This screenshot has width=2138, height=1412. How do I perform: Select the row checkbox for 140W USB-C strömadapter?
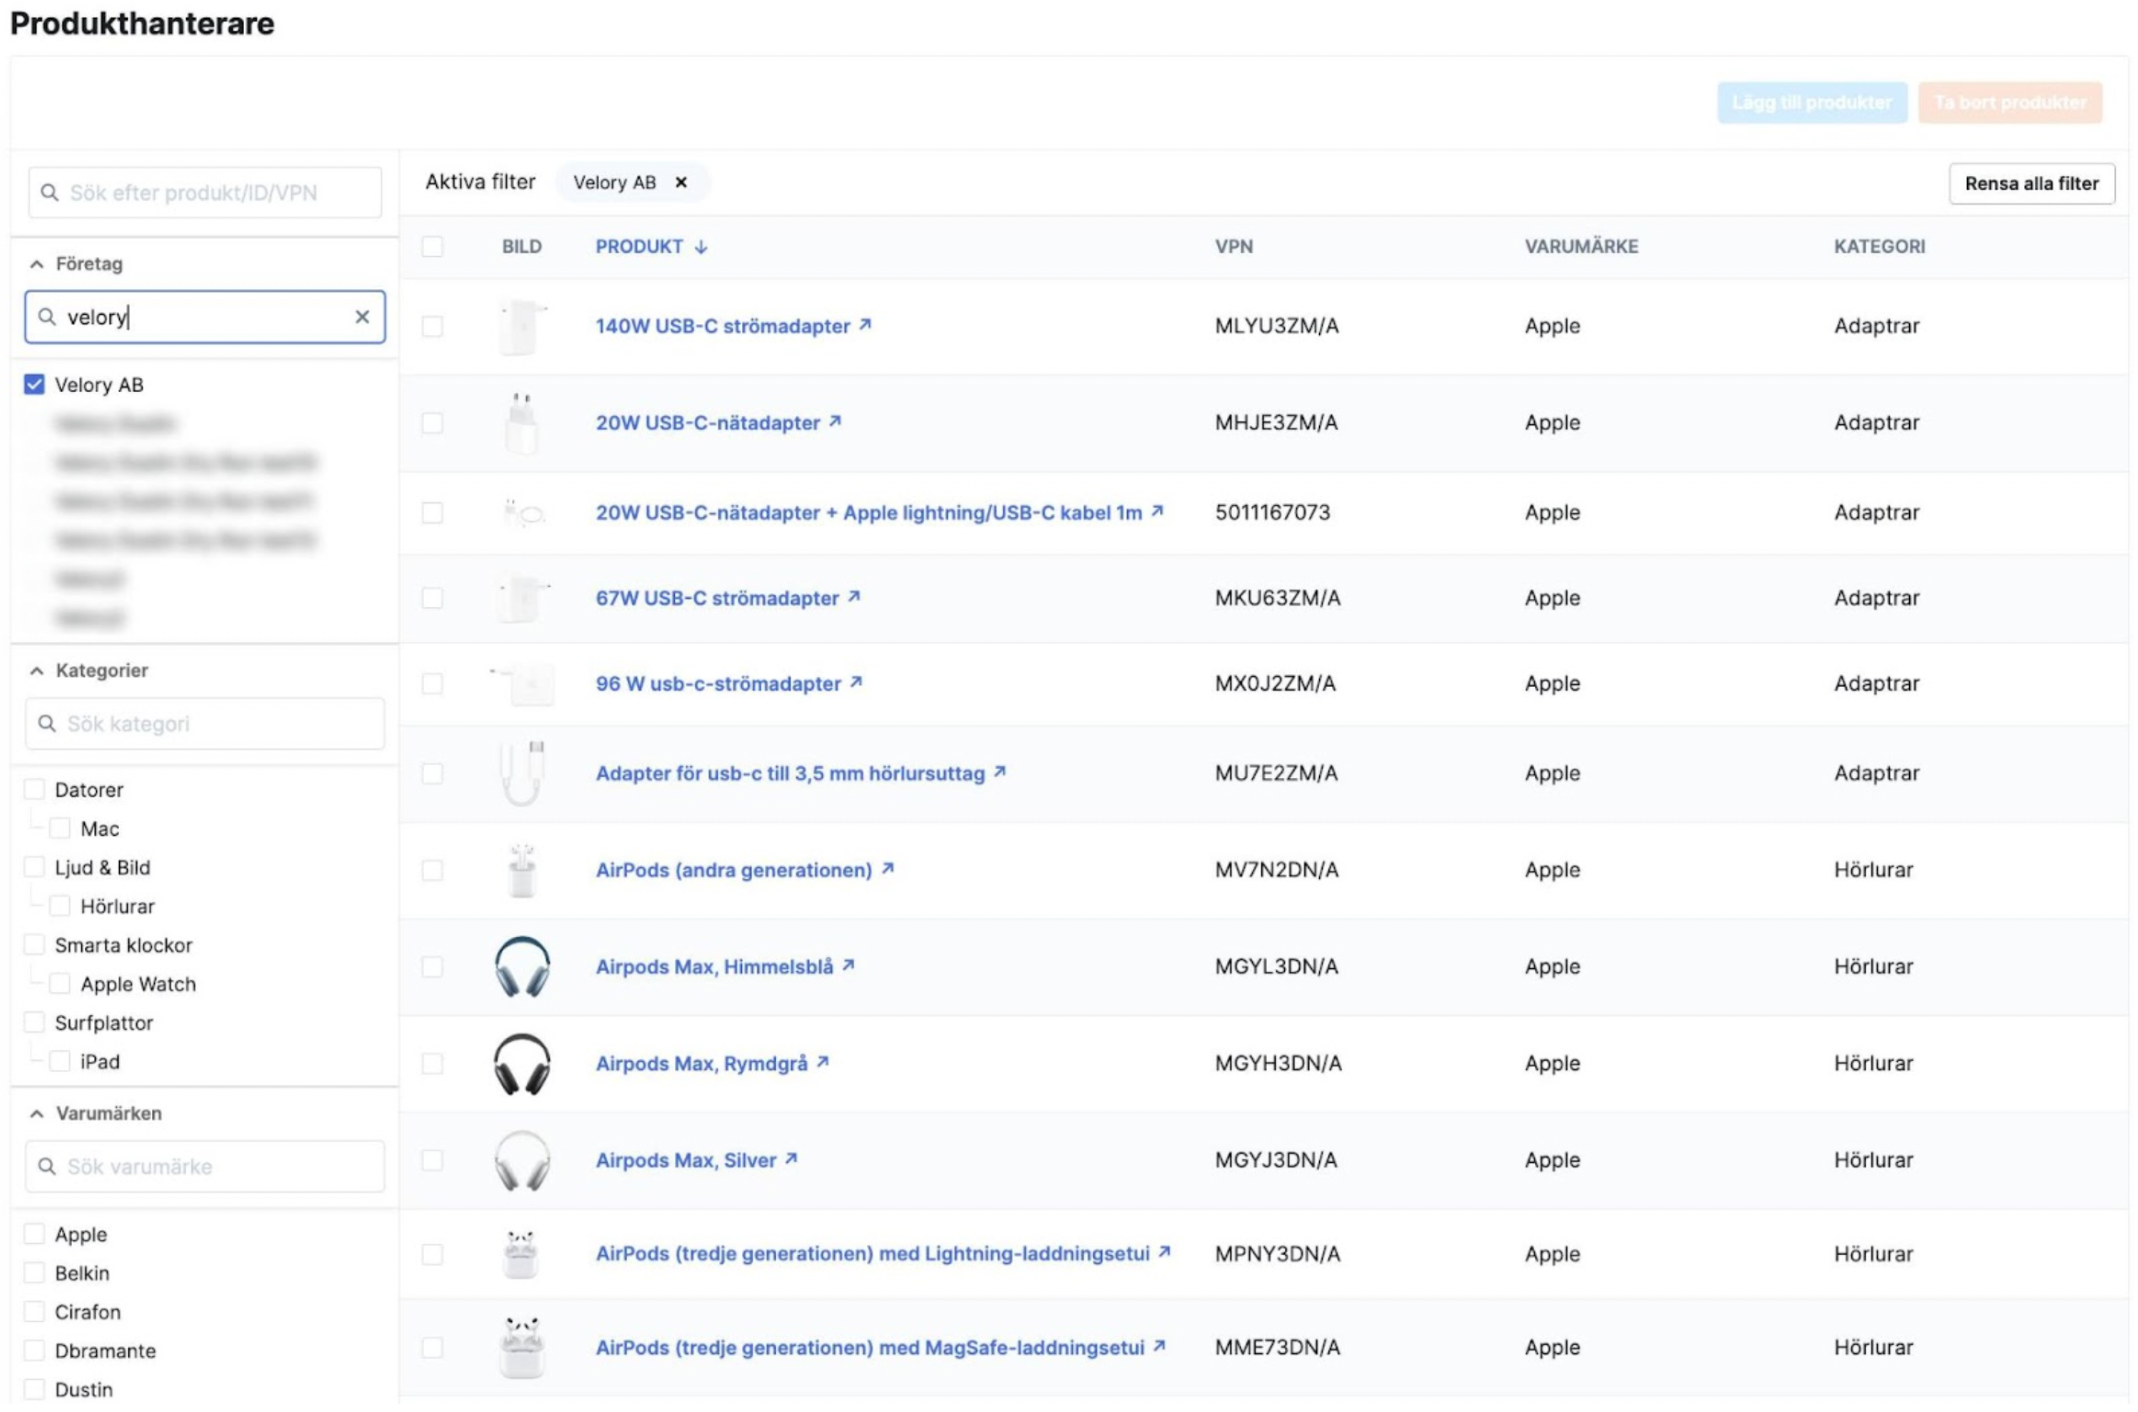432,326
